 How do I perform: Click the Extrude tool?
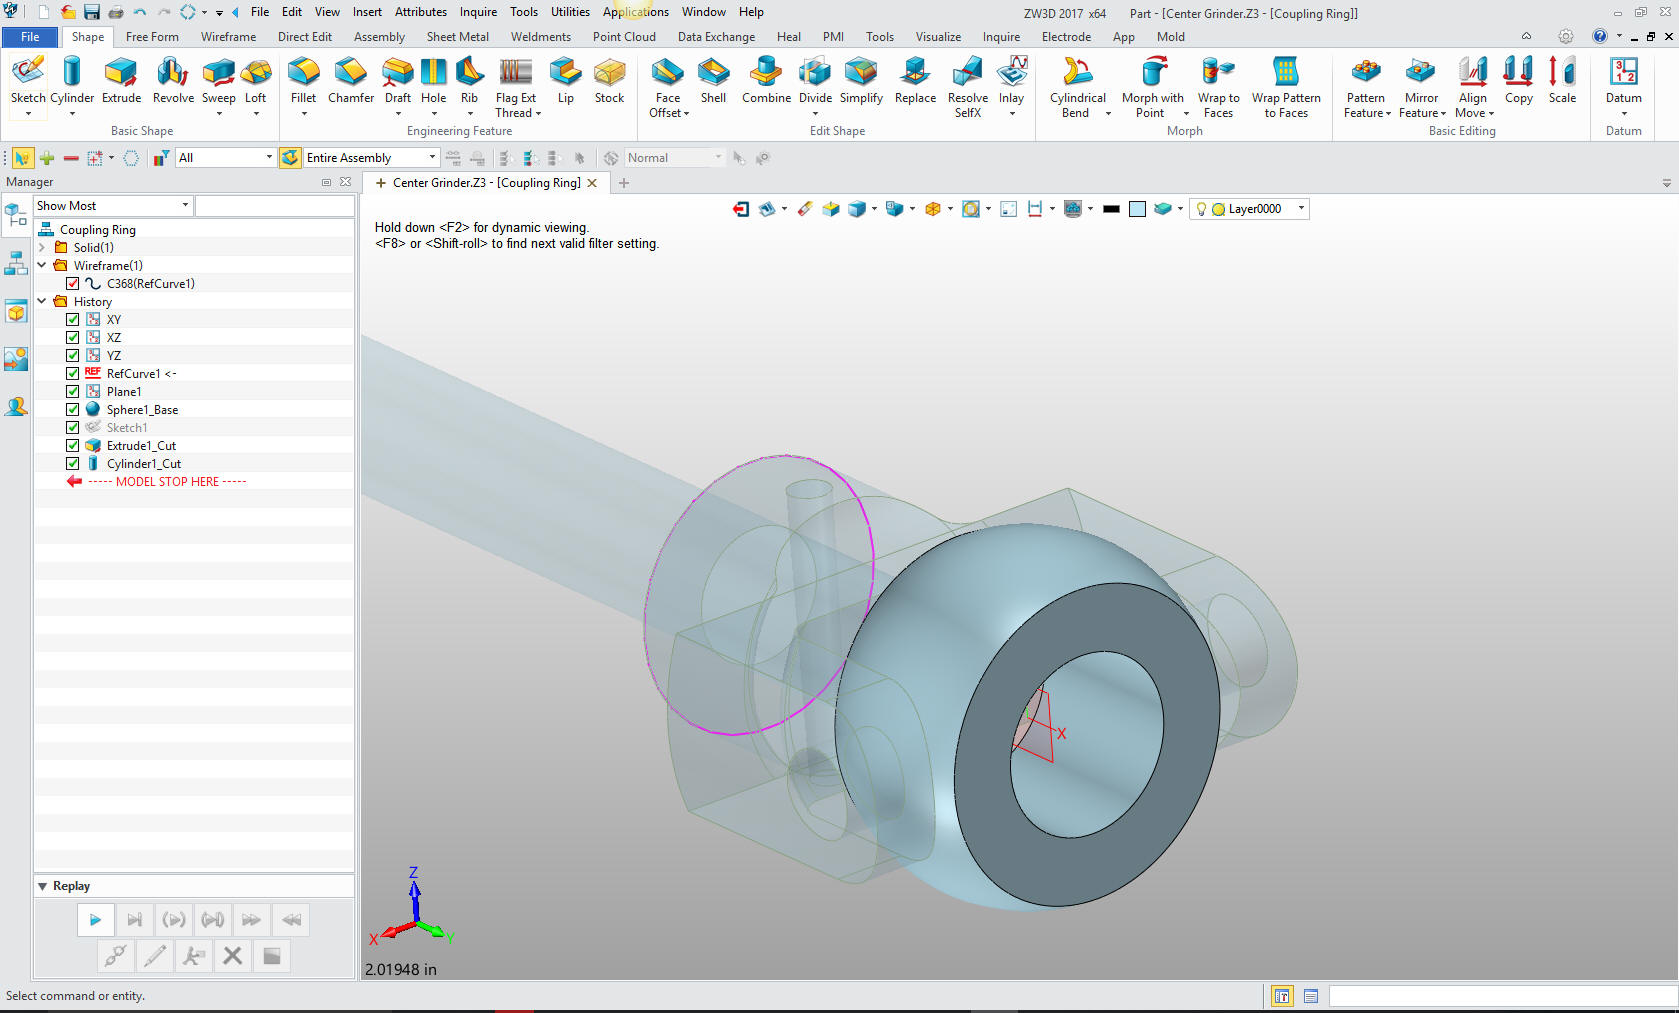pos(121,80)
